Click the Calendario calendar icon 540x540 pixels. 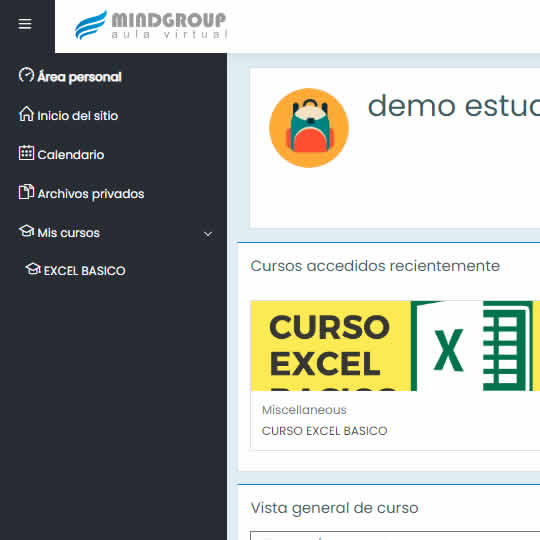click(26, 153)
